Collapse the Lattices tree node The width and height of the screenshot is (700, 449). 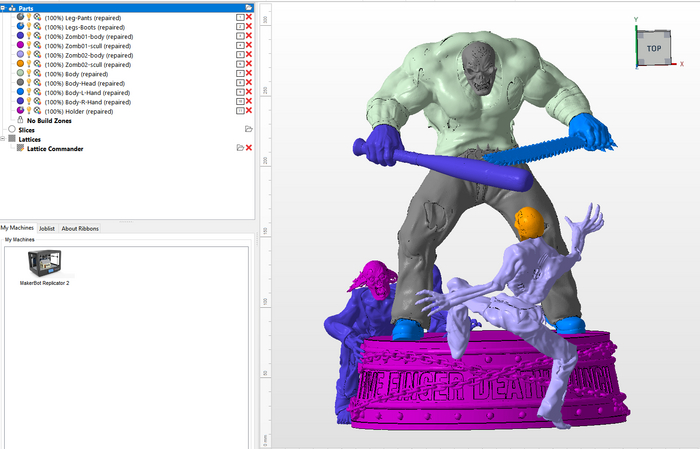pyautogui.click(x=3, y=139)
